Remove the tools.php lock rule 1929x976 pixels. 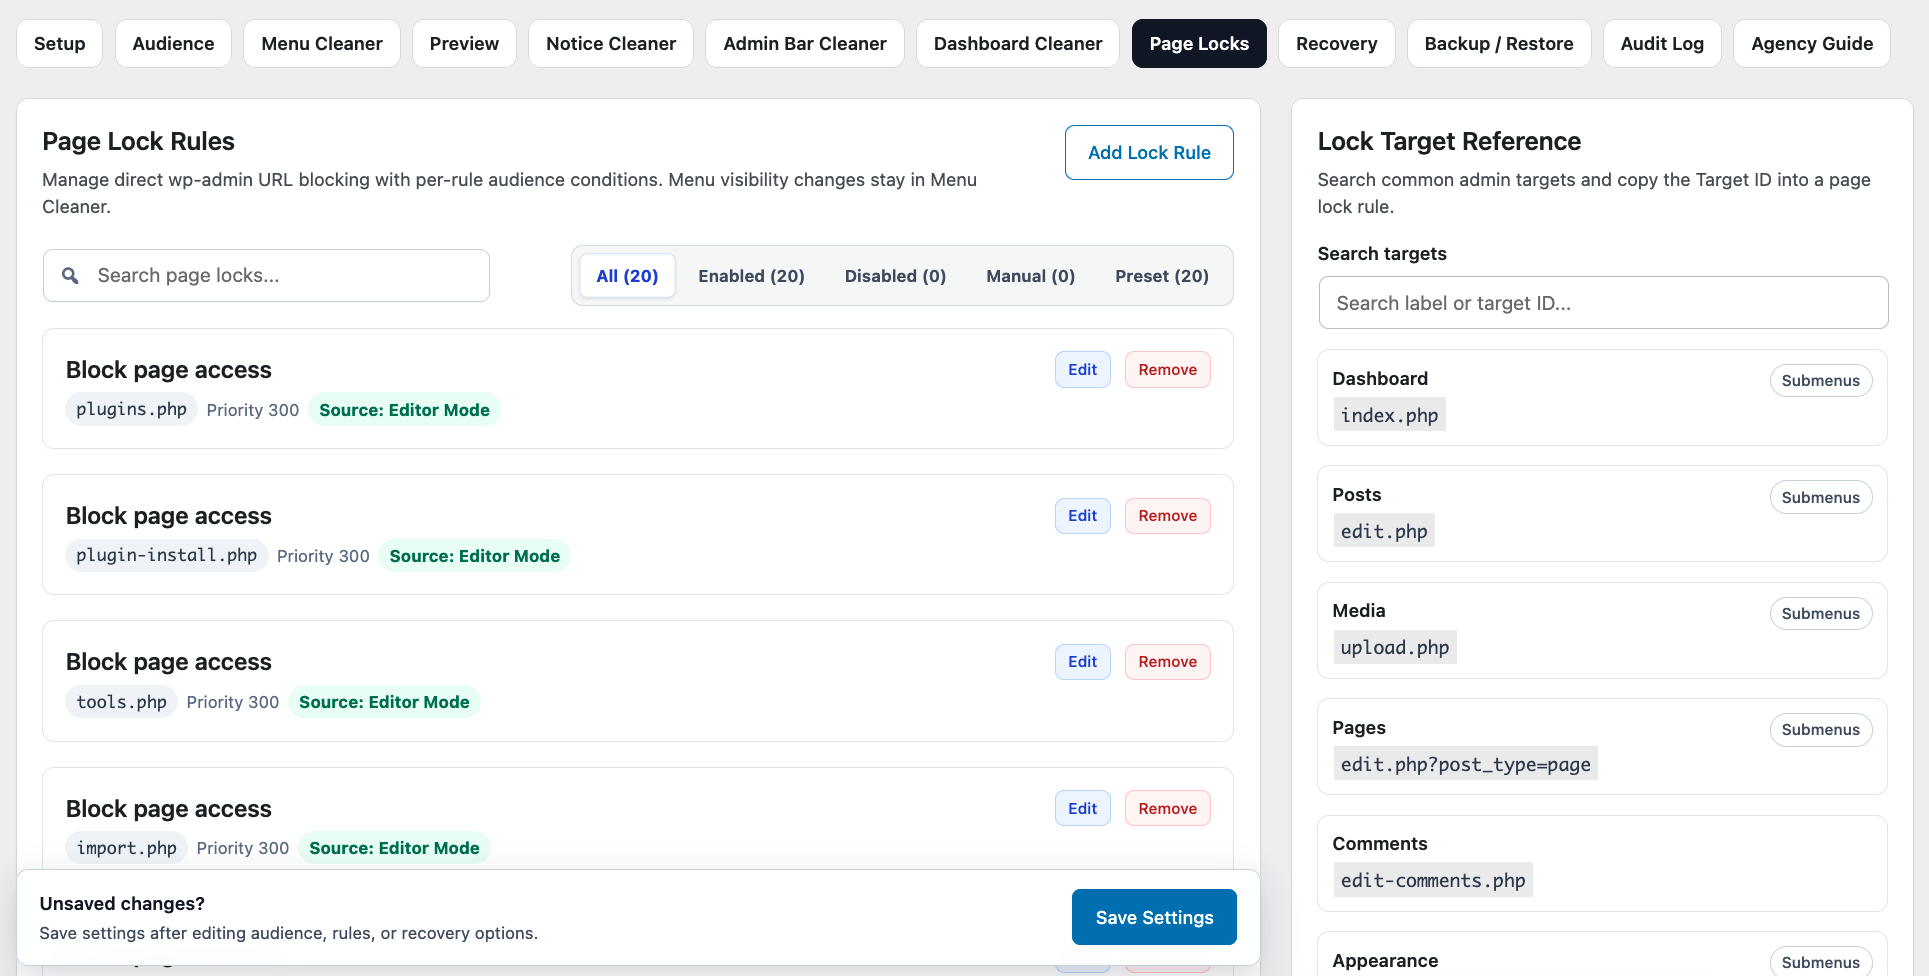1168,662
